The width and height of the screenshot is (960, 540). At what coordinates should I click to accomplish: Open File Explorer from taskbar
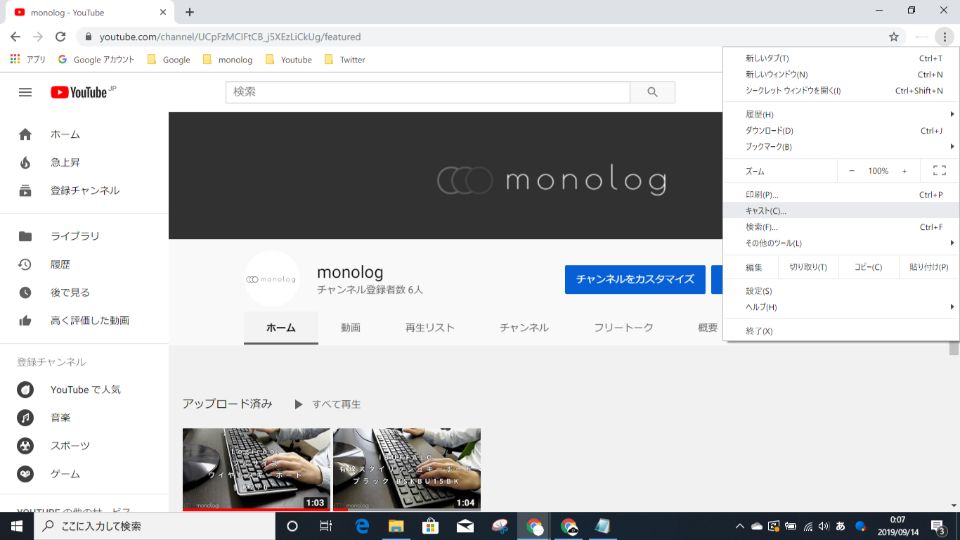pos(396,526)
